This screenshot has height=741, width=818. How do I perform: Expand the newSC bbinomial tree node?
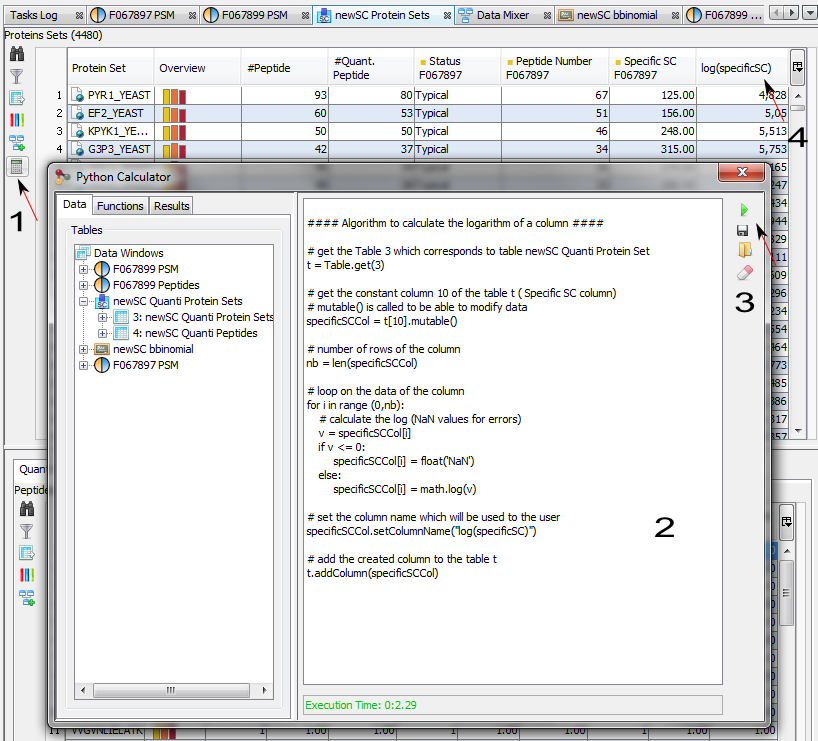click(x=84, y=349)
